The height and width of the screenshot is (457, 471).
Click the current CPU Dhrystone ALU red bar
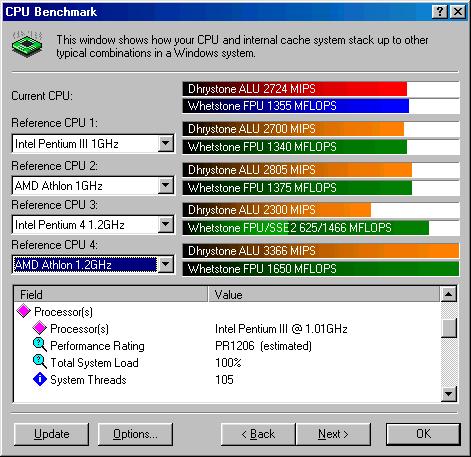(x=295, y=89)
